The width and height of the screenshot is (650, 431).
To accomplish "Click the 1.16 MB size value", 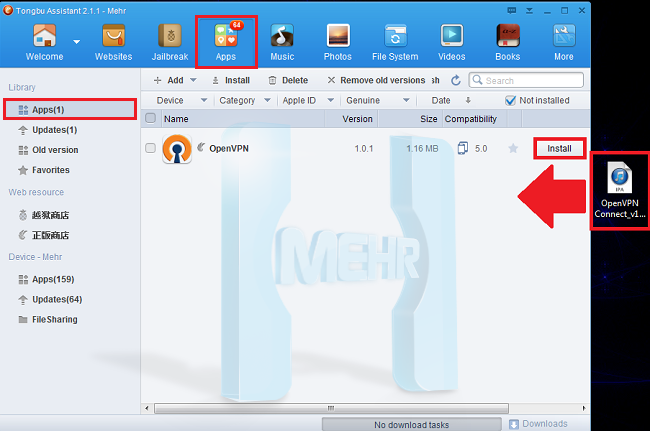I will [422, 148].
